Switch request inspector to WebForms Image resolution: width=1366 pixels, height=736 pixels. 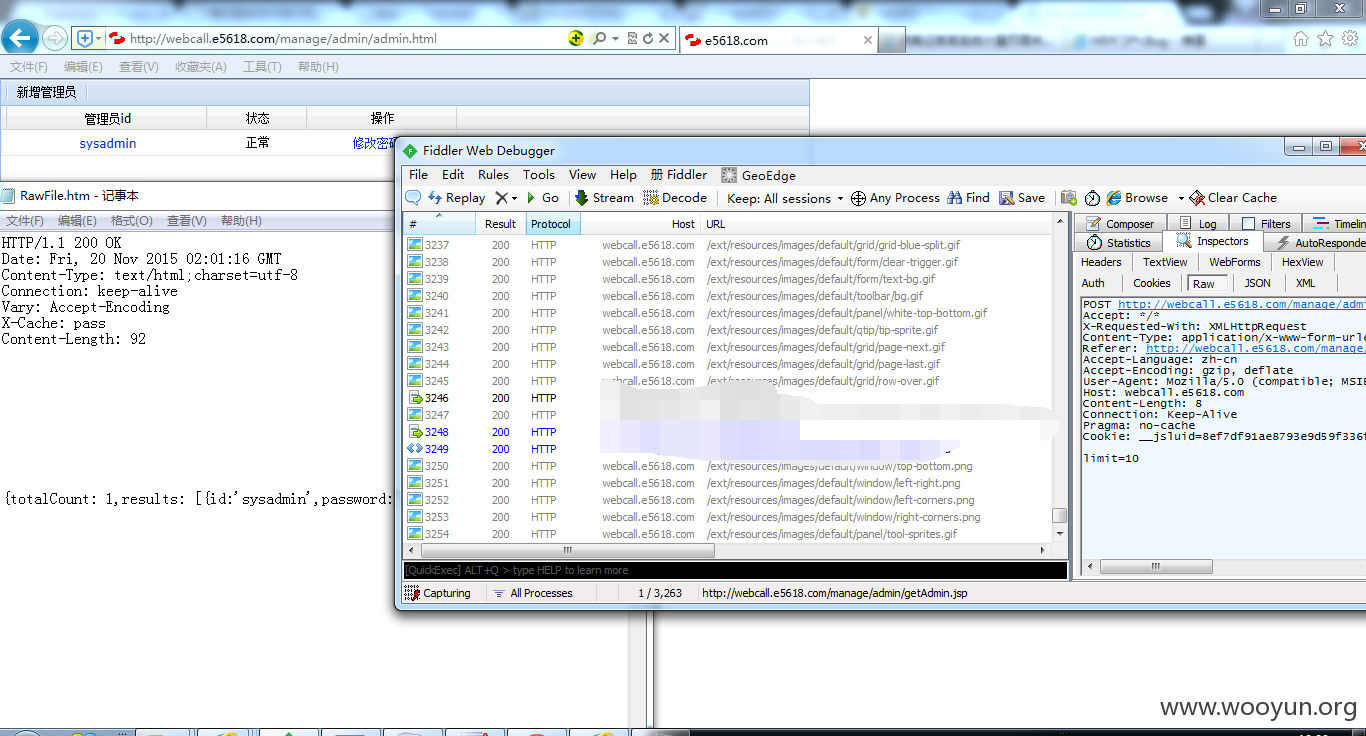1235,262
